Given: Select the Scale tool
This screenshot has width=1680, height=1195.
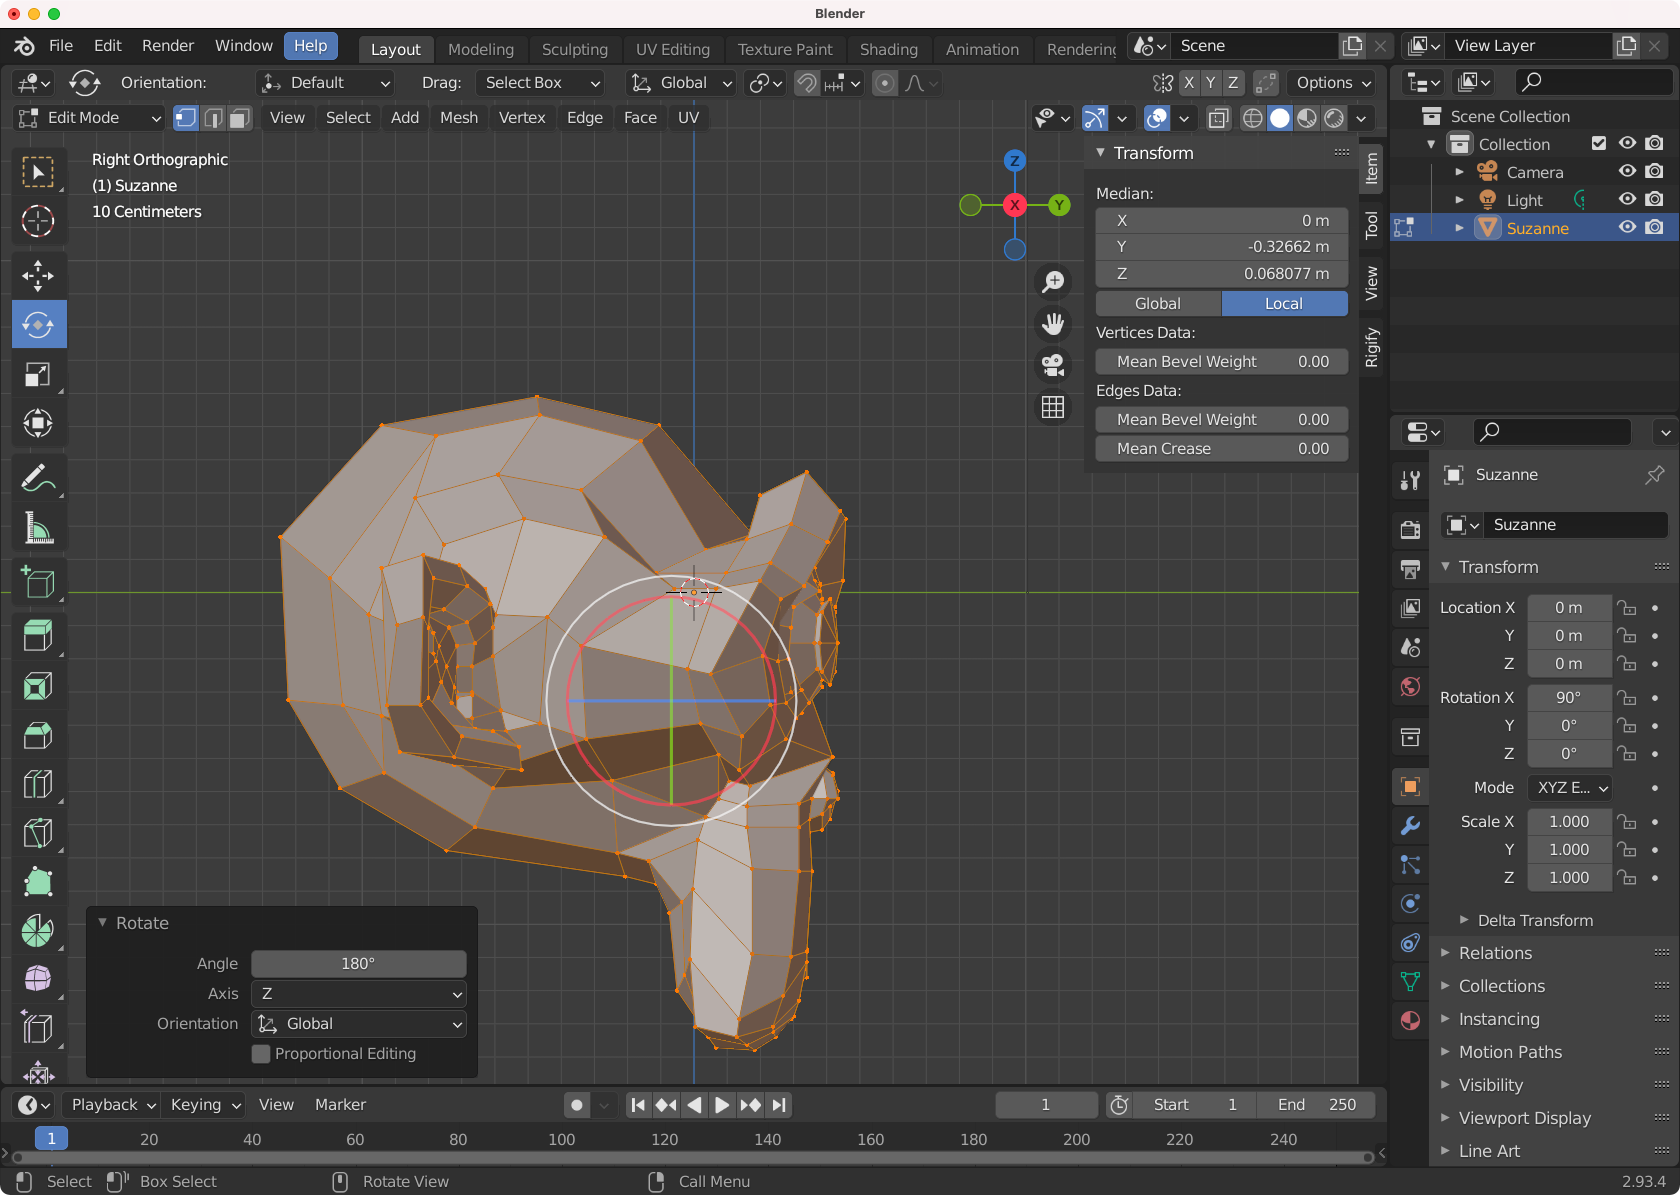Looking at the screenshot, I should coord(38,374).
